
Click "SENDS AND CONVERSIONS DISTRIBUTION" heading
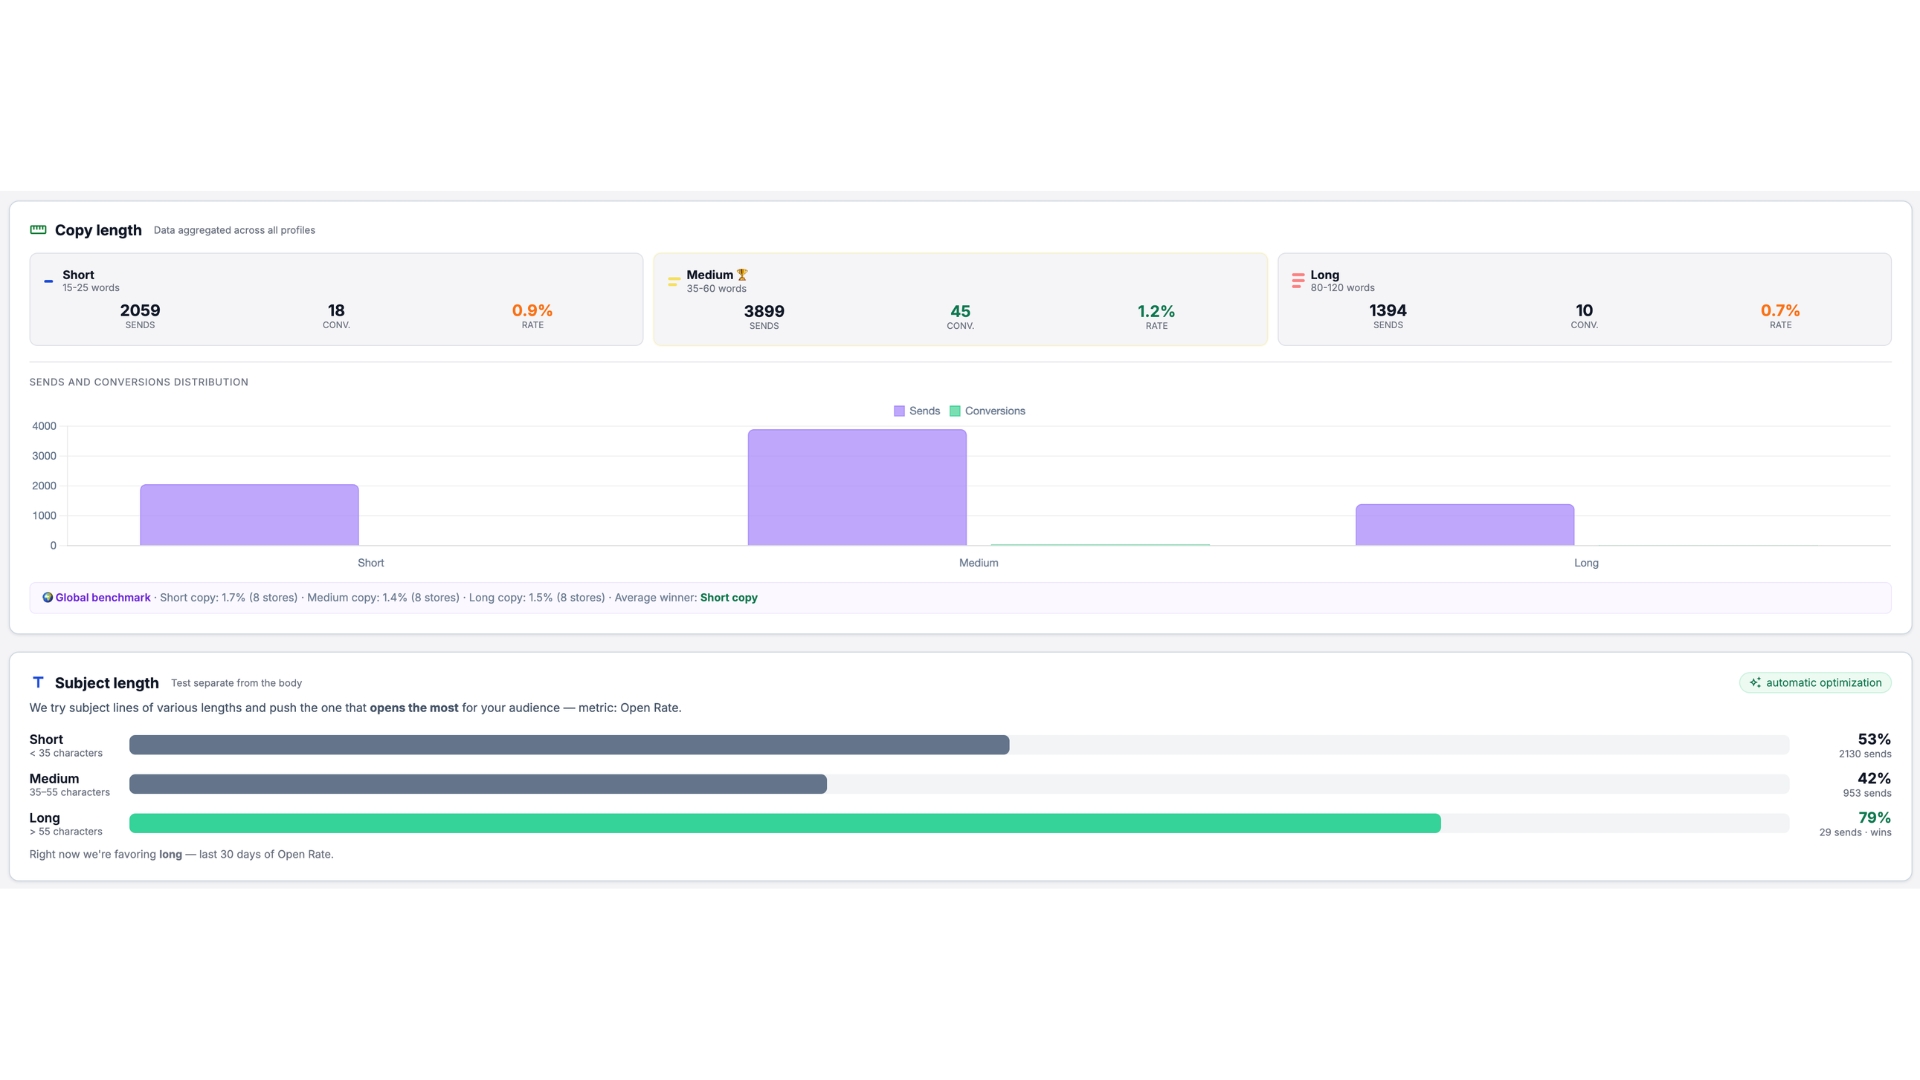click(x=139, y=382)
